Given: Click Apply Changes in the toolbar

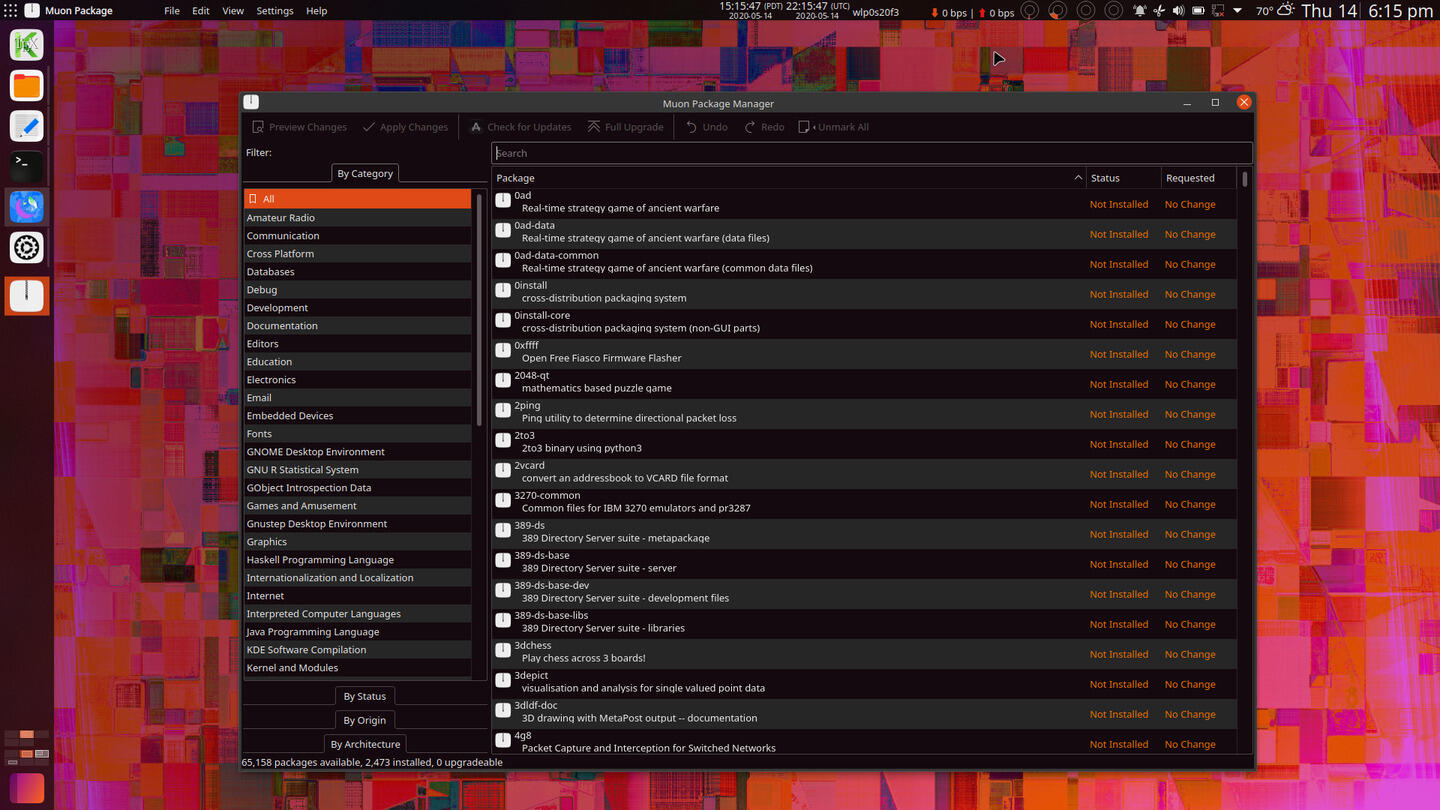Looking at the screenshot, I should pyautogui.click(x=405, y=127).
